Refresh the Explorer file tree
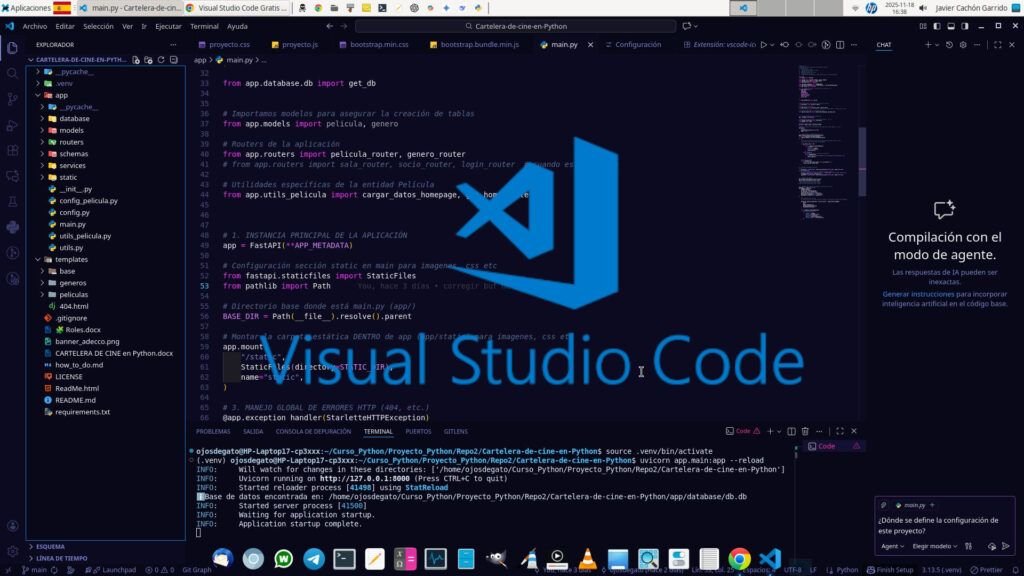Viewport: 1024px width, 576px height. (160, 60)
